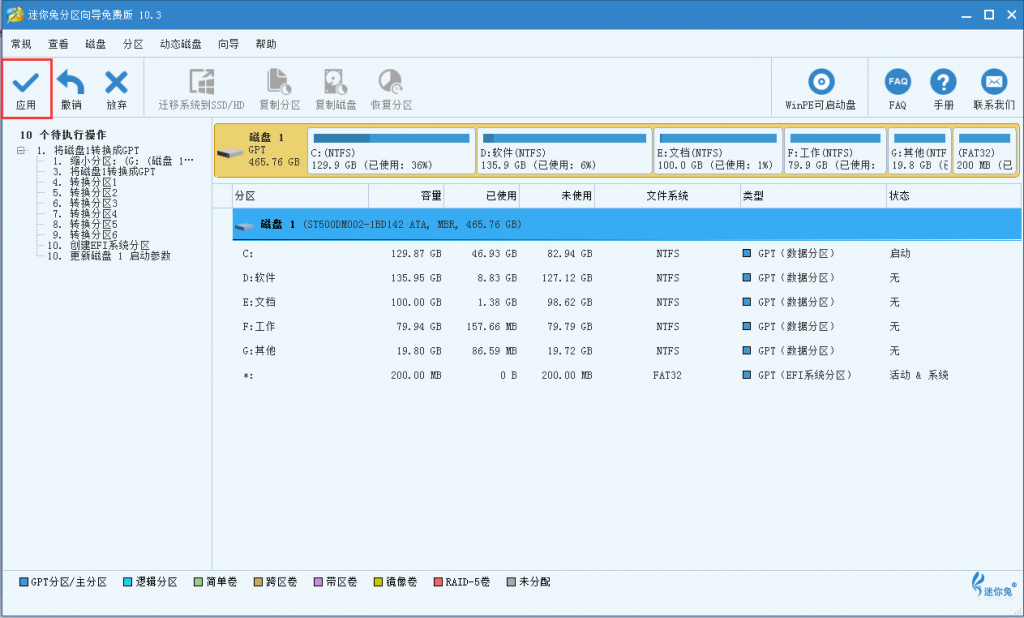Select G:其他 block in disk map
Image resolution: width=1024 pixels, height=618 pixels.
pos(920,152)
